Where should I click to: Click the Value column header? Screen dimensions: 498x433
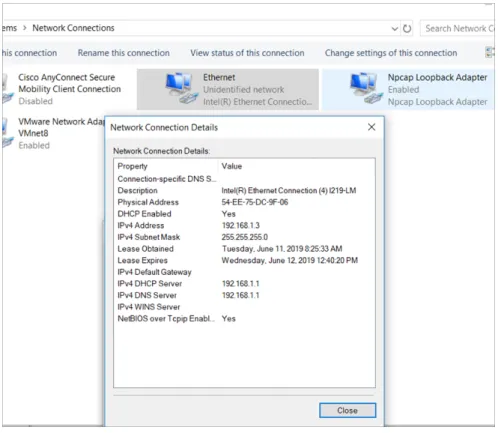coord(232,166)
